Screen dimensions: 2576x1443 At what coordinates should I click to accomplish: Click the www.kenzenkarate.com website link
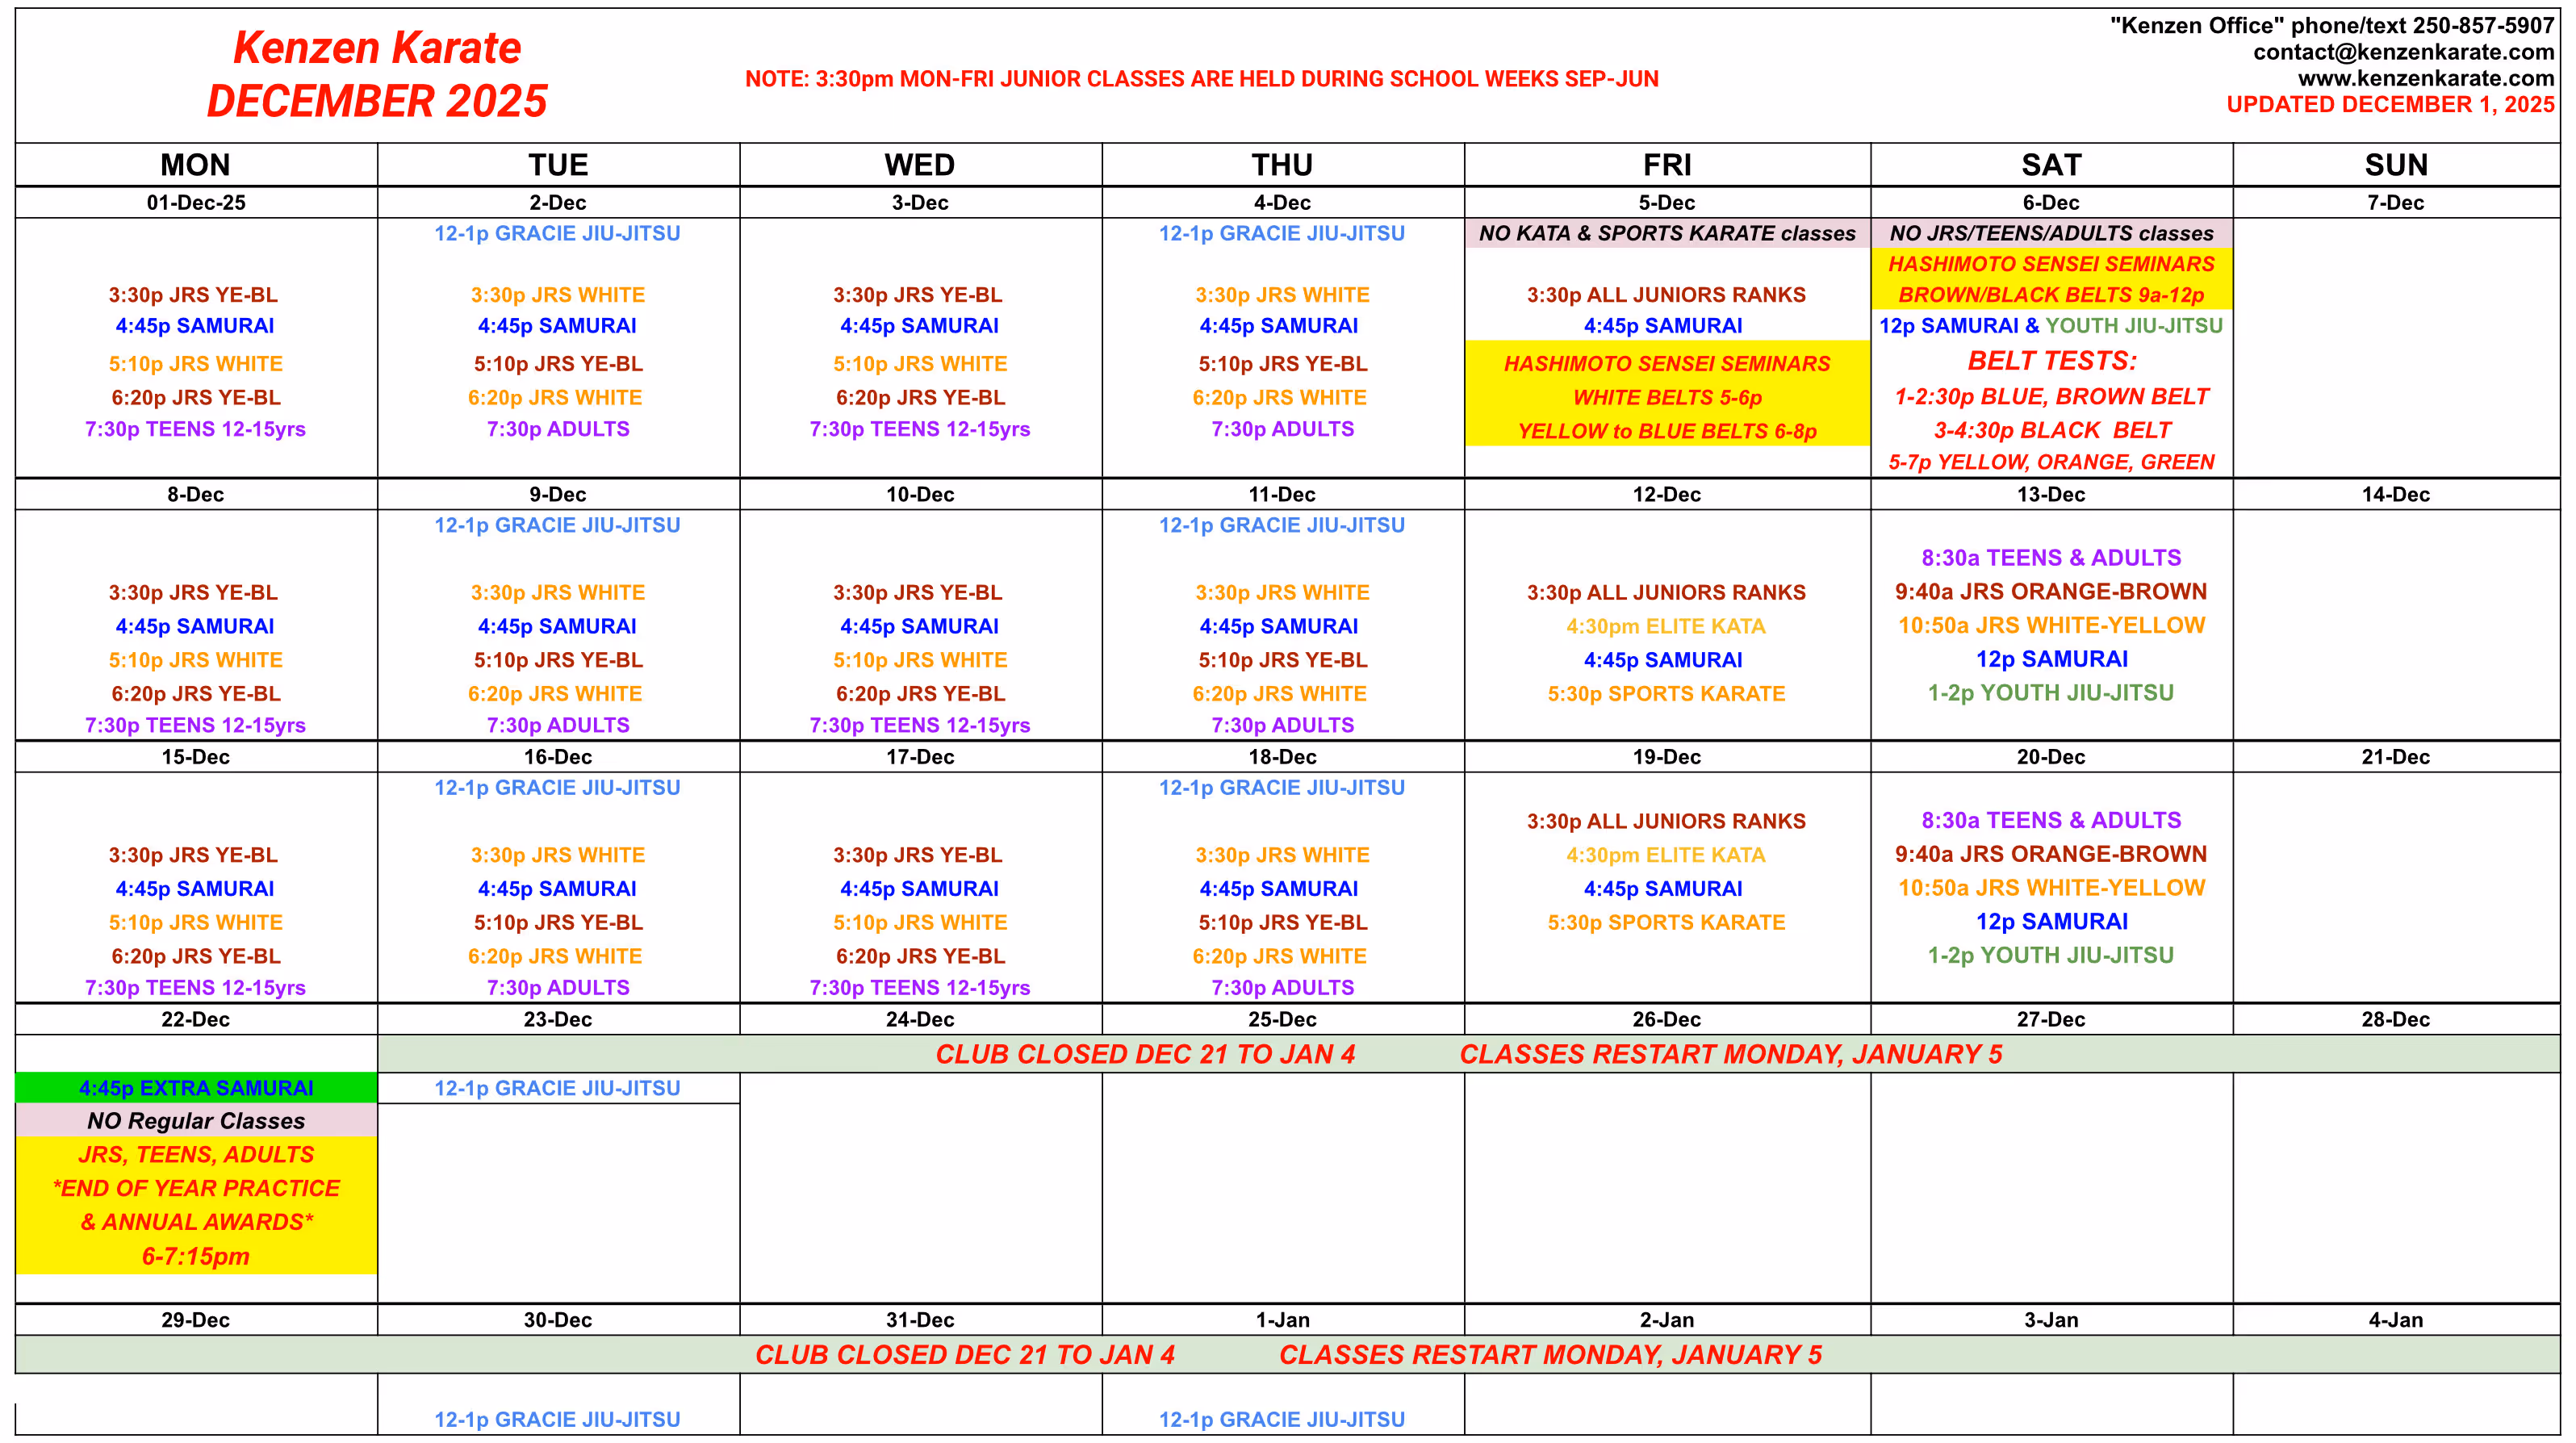click(2425, 78)
